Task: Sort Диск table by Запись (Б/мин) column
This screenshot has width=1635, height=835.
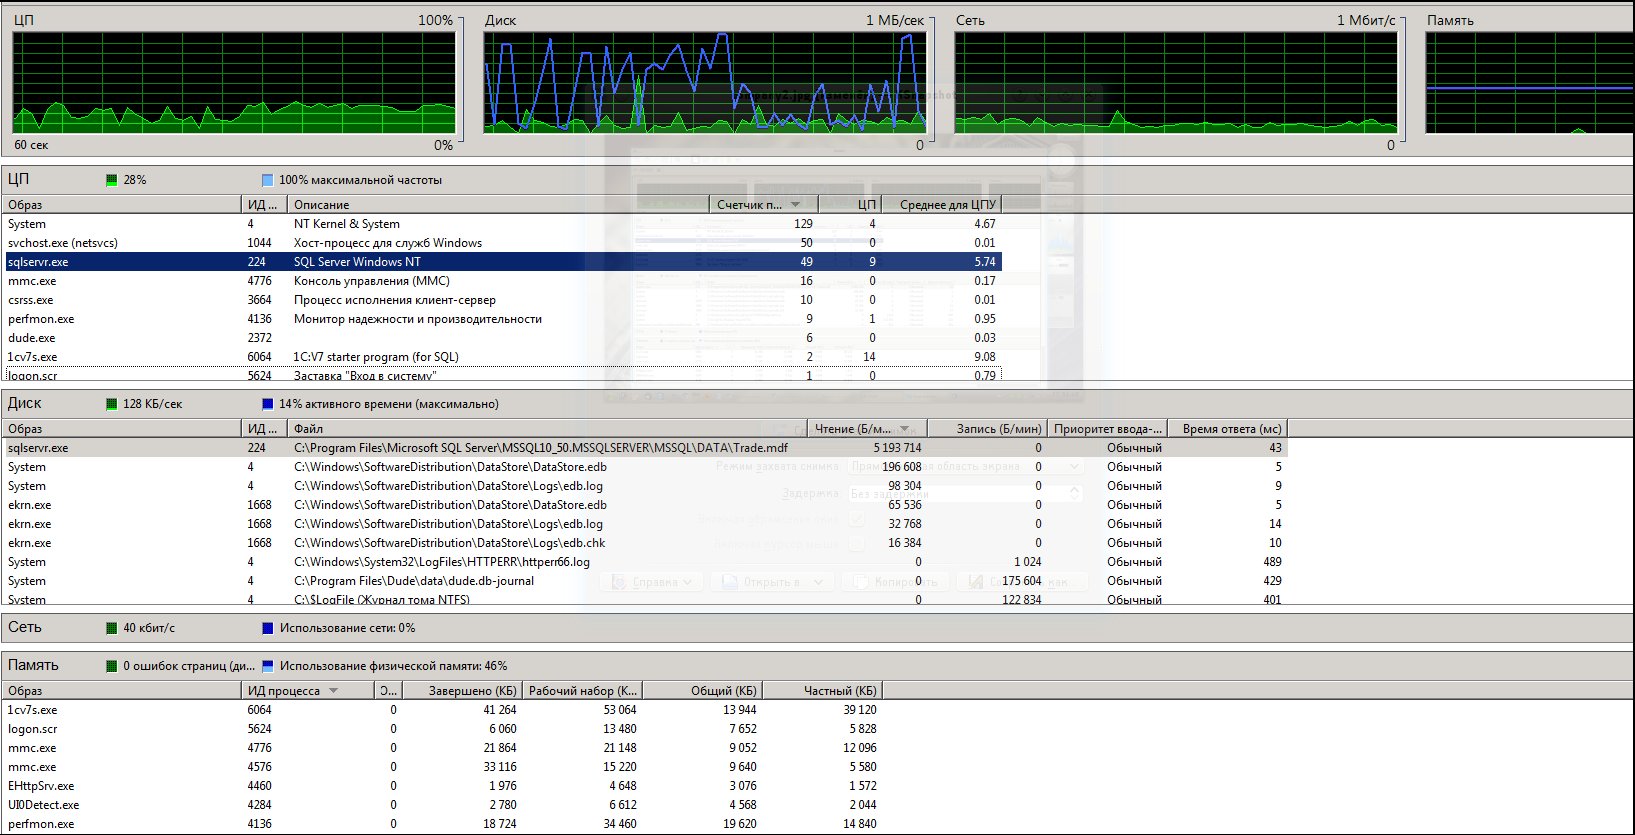Action: 987,429
